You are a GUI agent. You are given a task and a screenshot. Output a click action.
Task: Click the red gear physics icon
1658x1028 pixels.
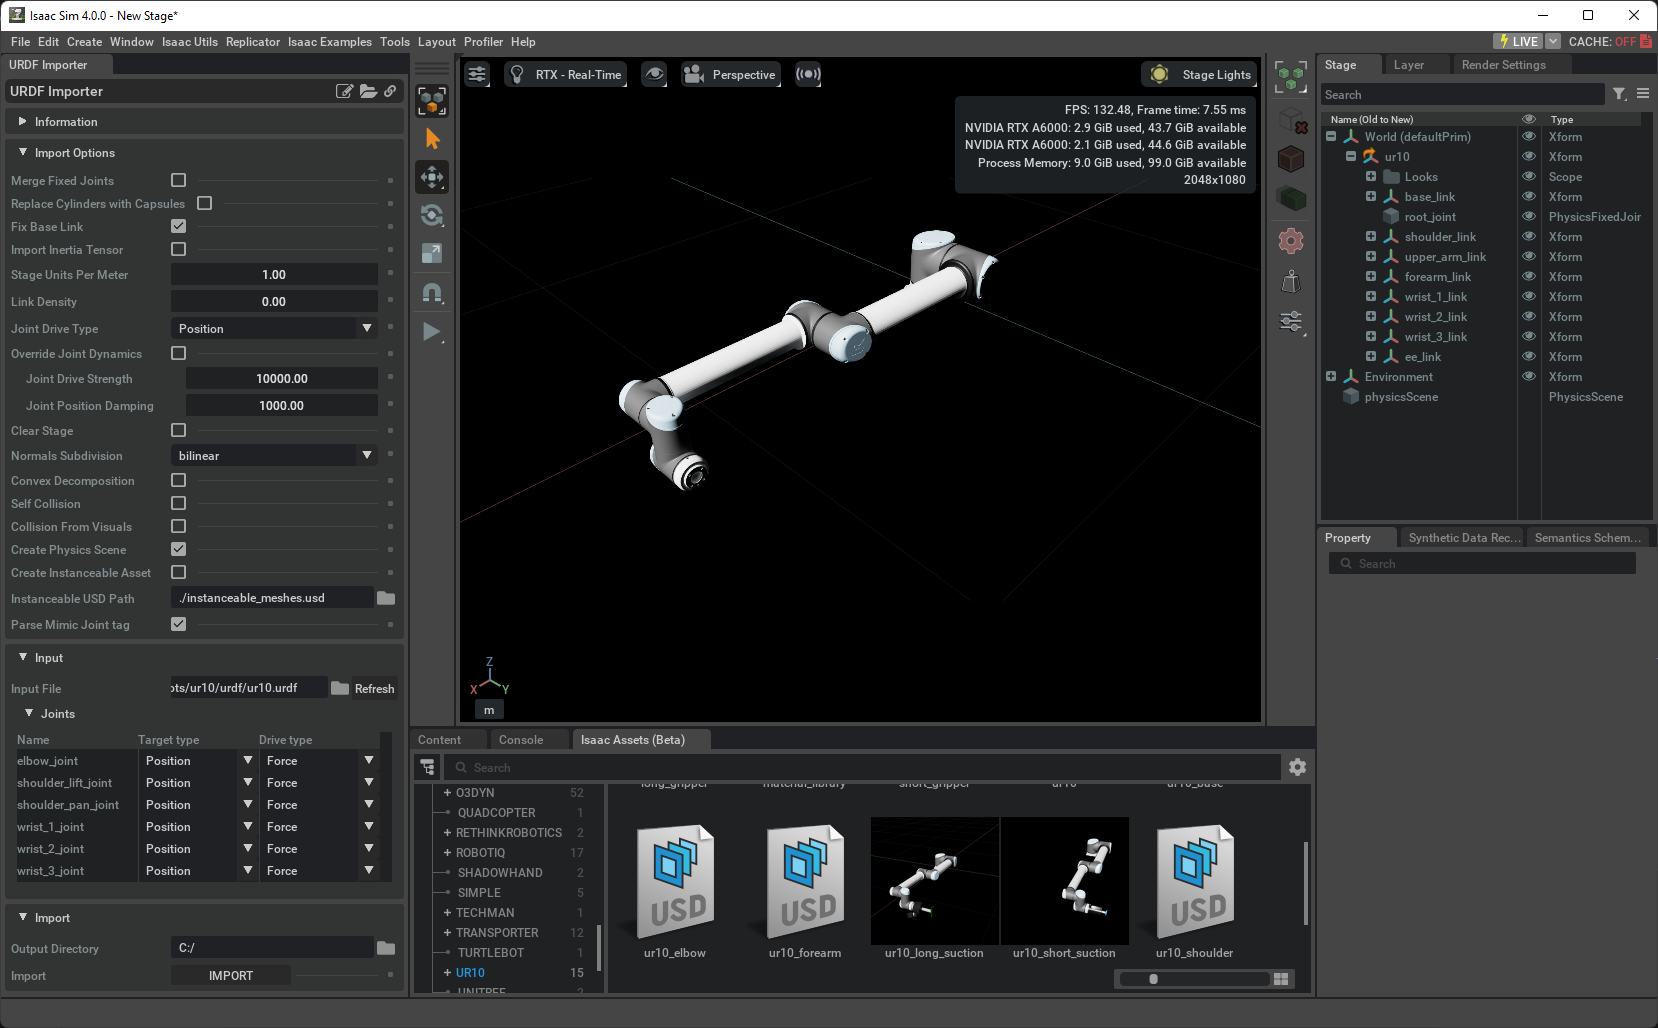pos(1291,240)
